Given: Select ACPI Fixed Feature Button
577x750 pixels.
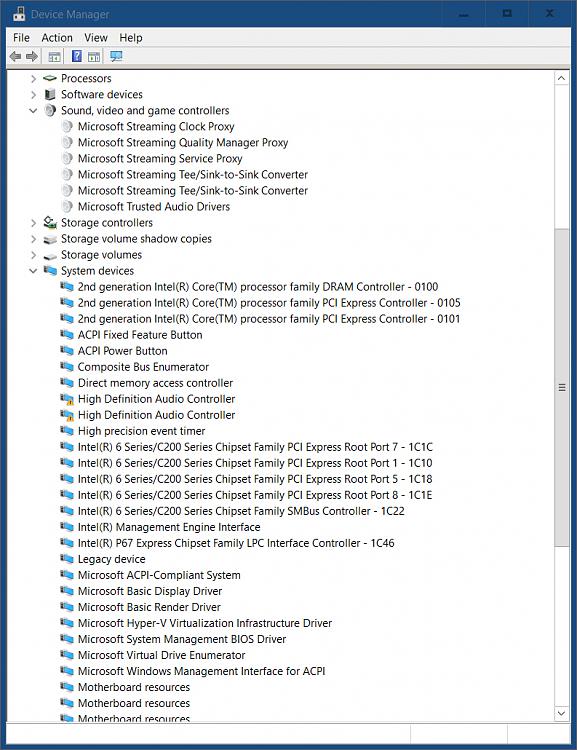Looking at the screenshot, I should [140, 335].
